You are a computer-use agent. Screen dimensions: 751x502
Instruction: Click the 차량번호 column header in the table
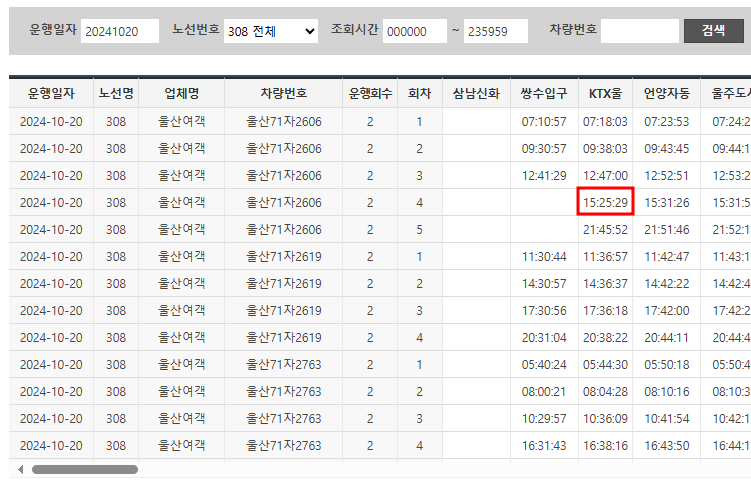click(x=283, y=94)
